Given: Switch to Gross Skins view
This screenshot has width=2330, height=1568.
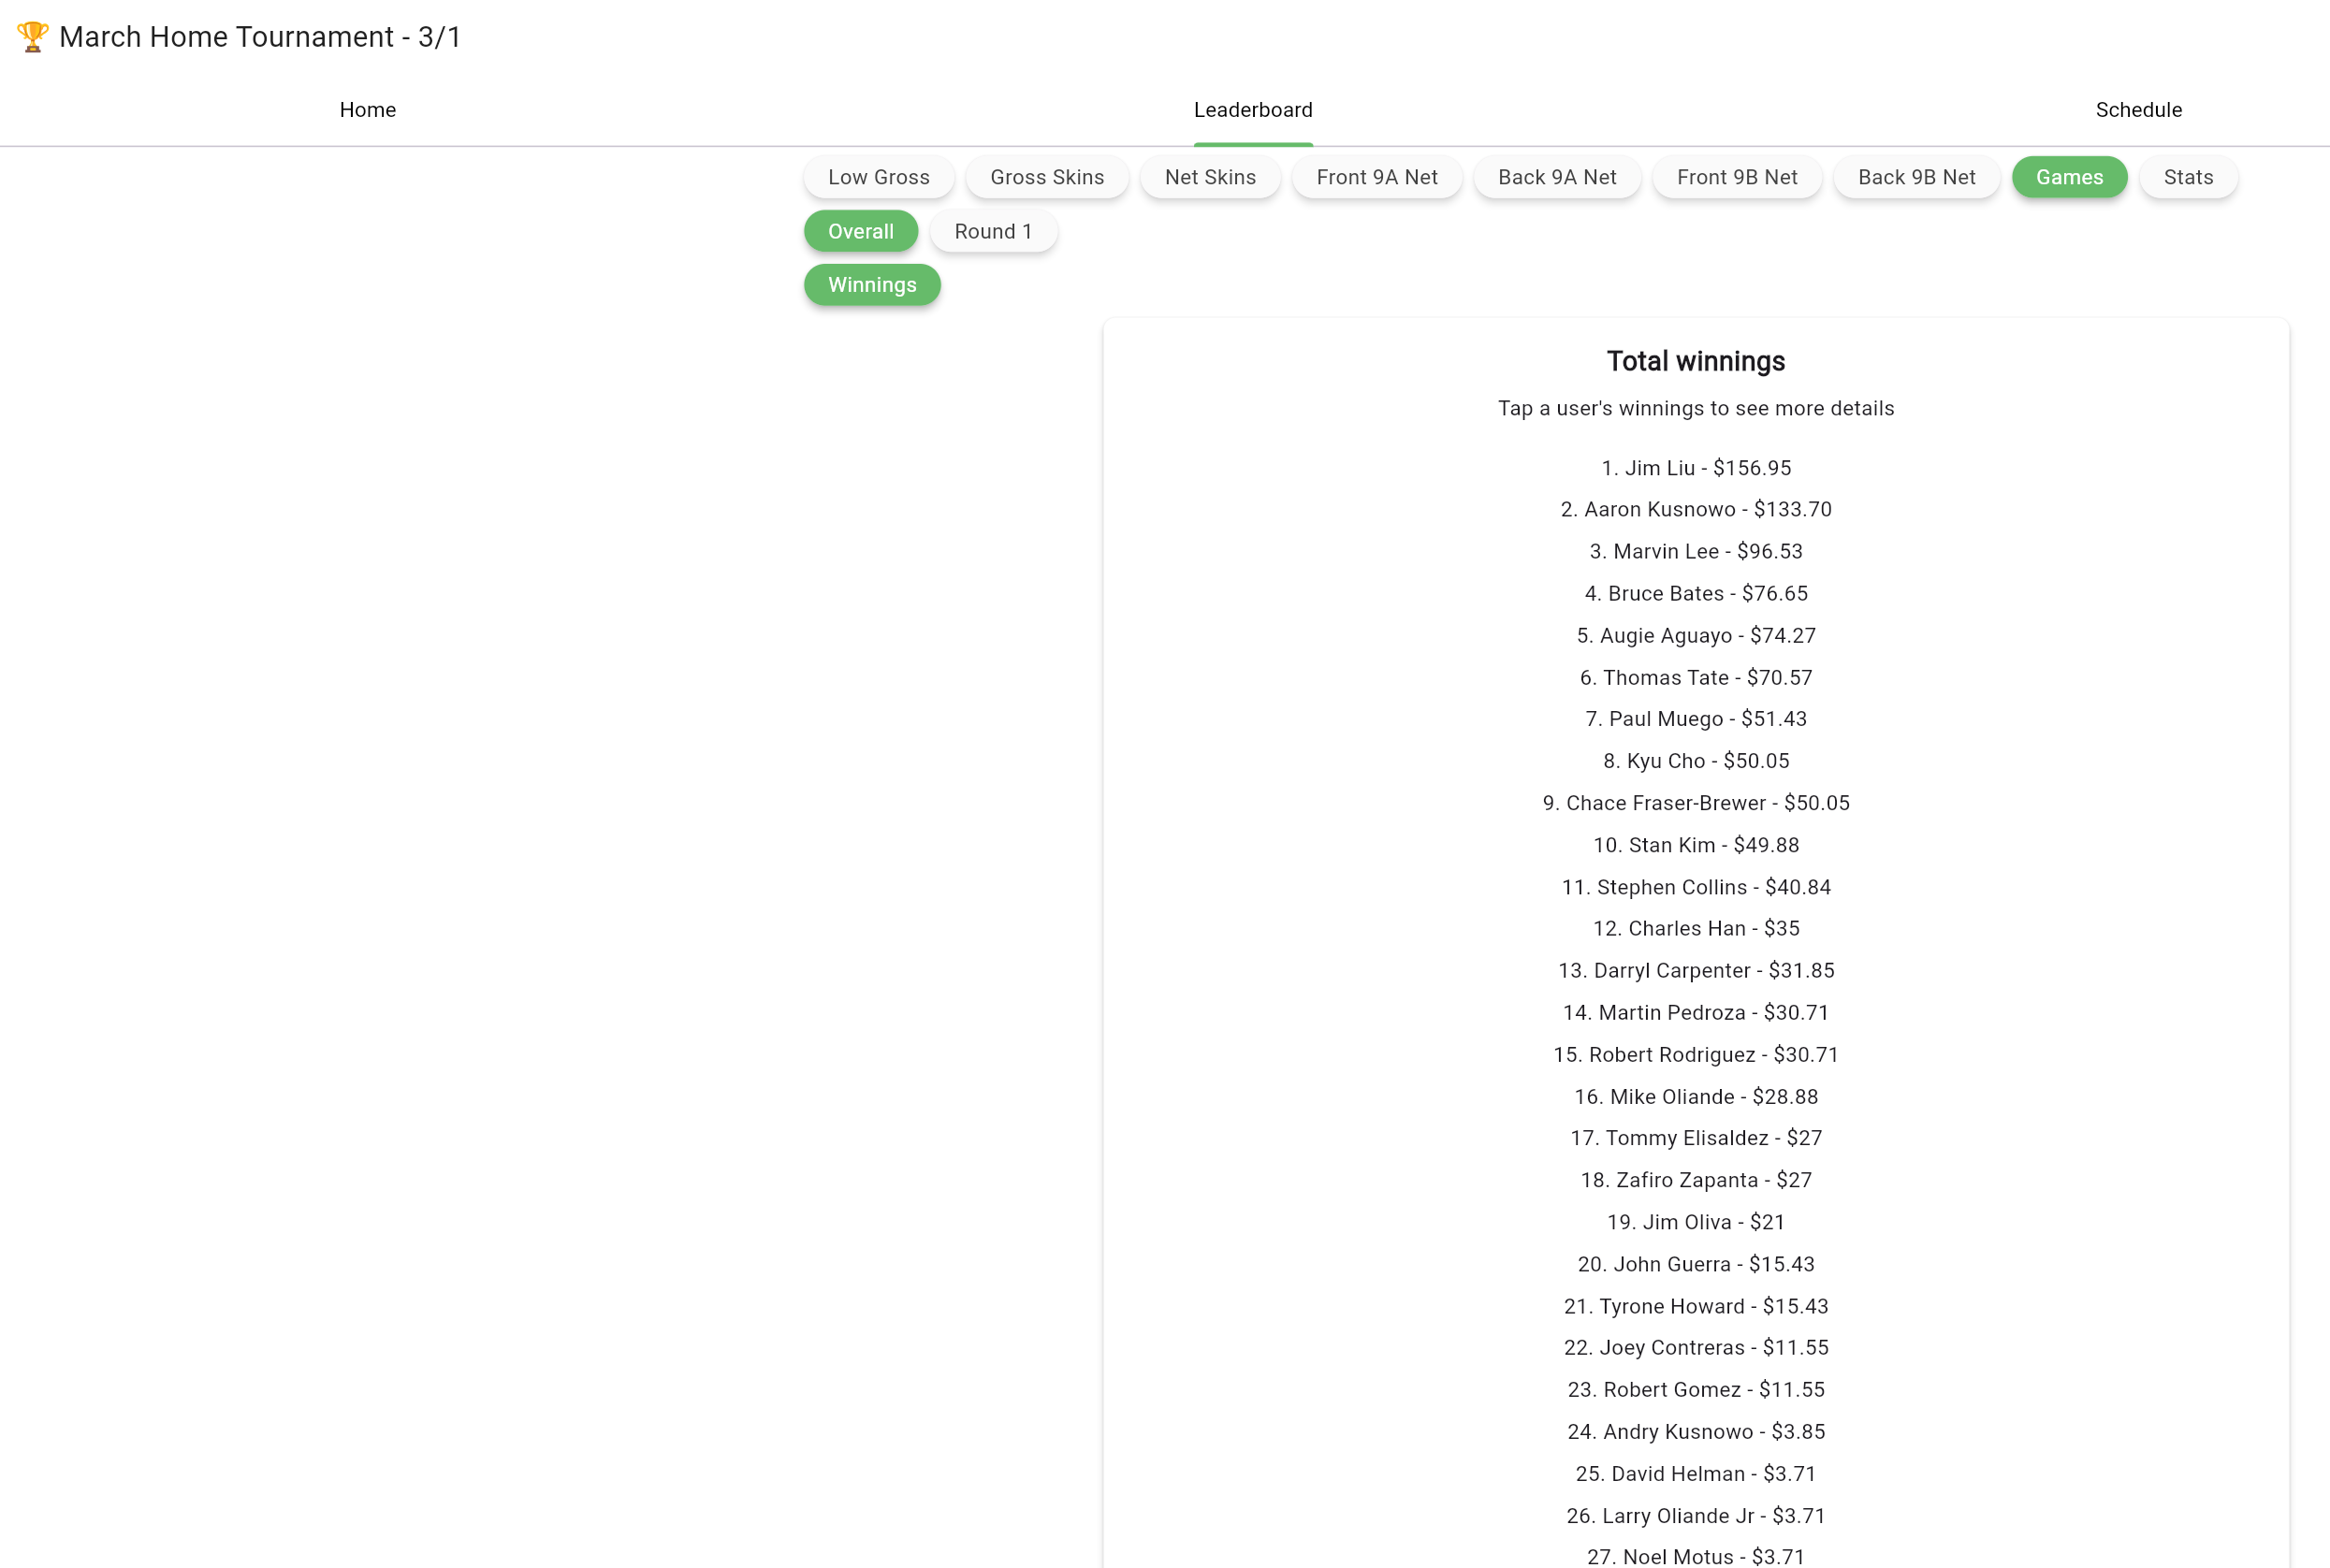Looking at the screenshot, I should 1046,177.
